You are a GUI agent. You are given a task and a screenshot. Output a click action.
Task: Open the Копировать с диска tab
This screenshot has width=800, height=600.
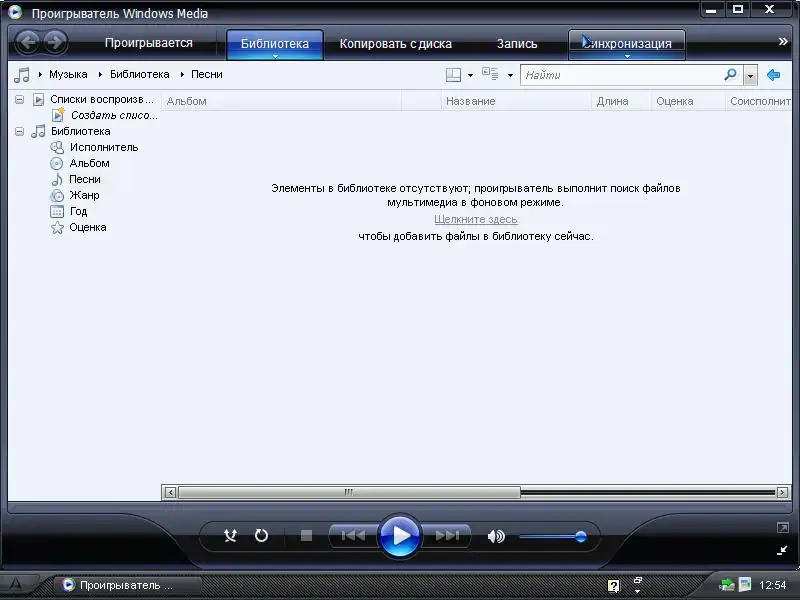(x=396, y=44)
